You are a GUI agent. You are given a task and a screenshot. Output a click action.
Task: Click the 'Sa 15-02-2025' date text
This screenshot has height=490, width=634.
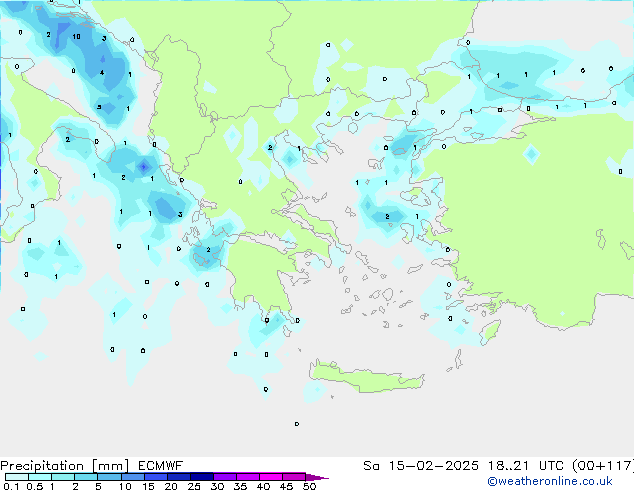(x=421, y=466)
